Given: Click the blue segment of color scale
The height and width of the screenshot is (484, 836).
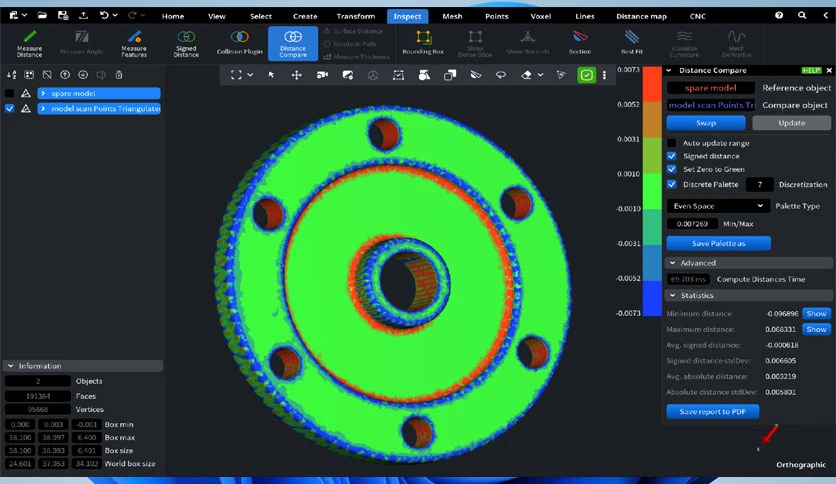Looking at the screenshot, I should point(652,299).
